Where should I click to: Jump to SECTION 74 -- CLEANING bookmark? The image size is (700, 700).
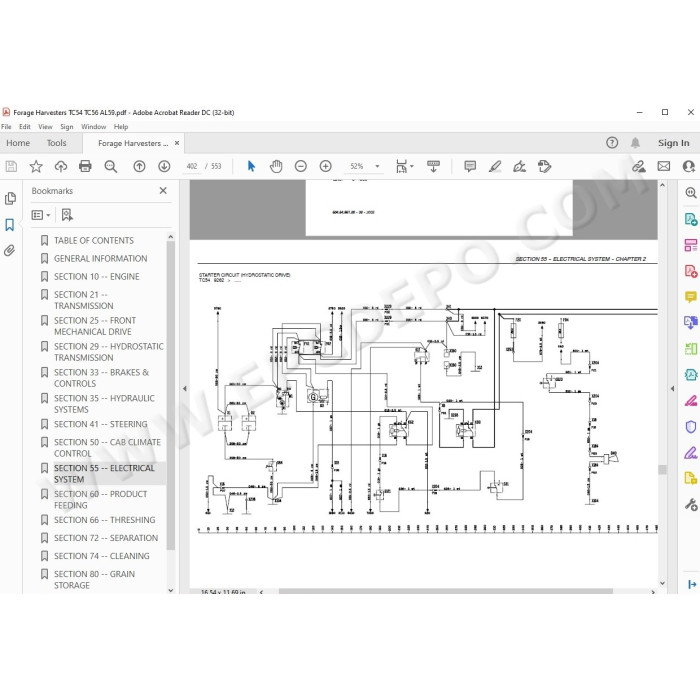pyautogui.click(x=101, y=556)
